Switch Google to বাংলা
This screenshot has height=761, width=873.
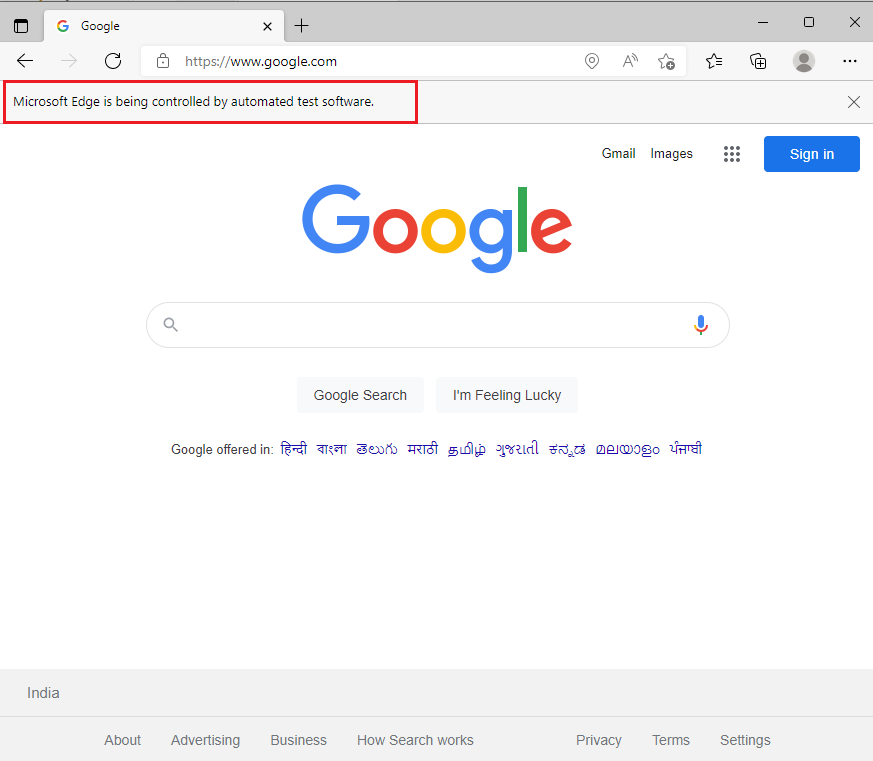332,449
